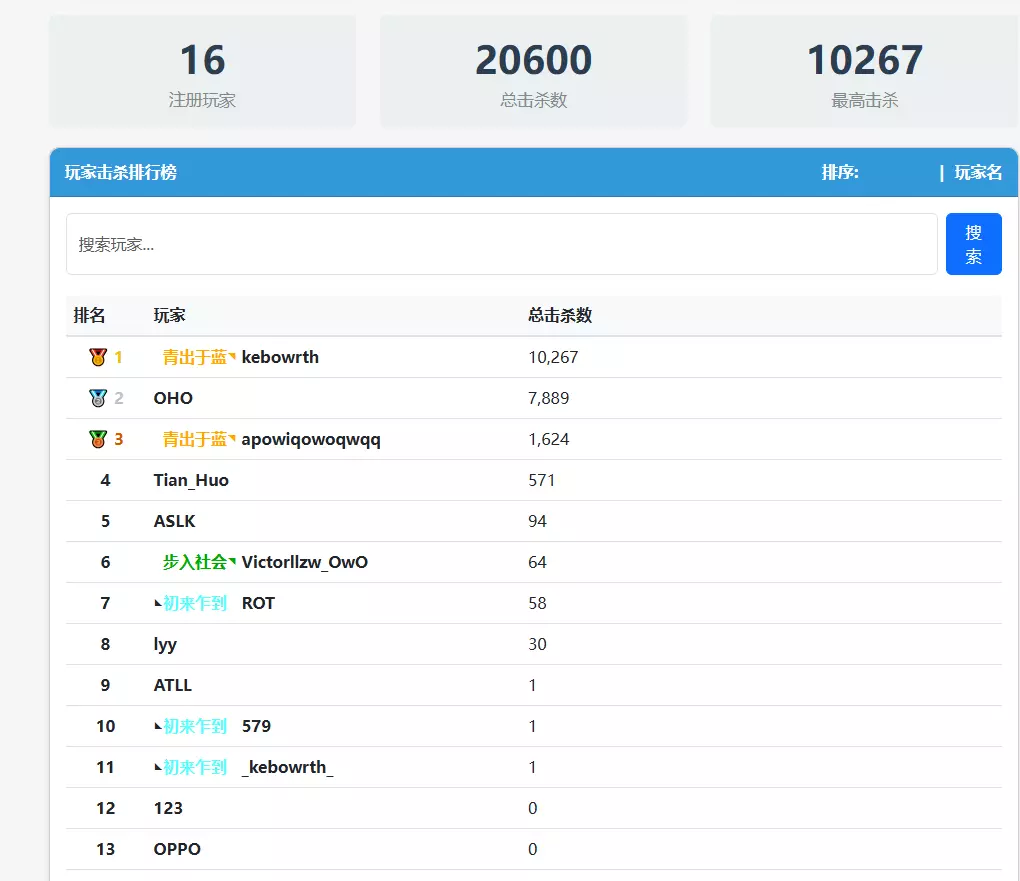Select player name Victorllzw_OwO

click(304, 562)
